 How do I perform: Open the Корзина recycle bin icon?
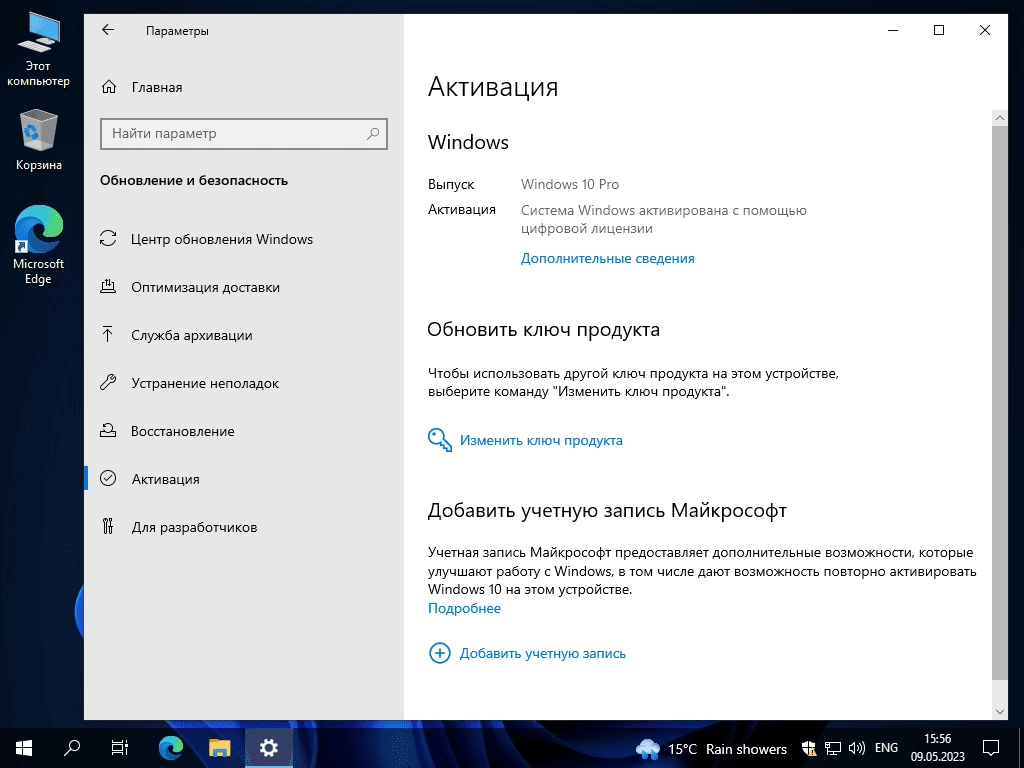39,140
